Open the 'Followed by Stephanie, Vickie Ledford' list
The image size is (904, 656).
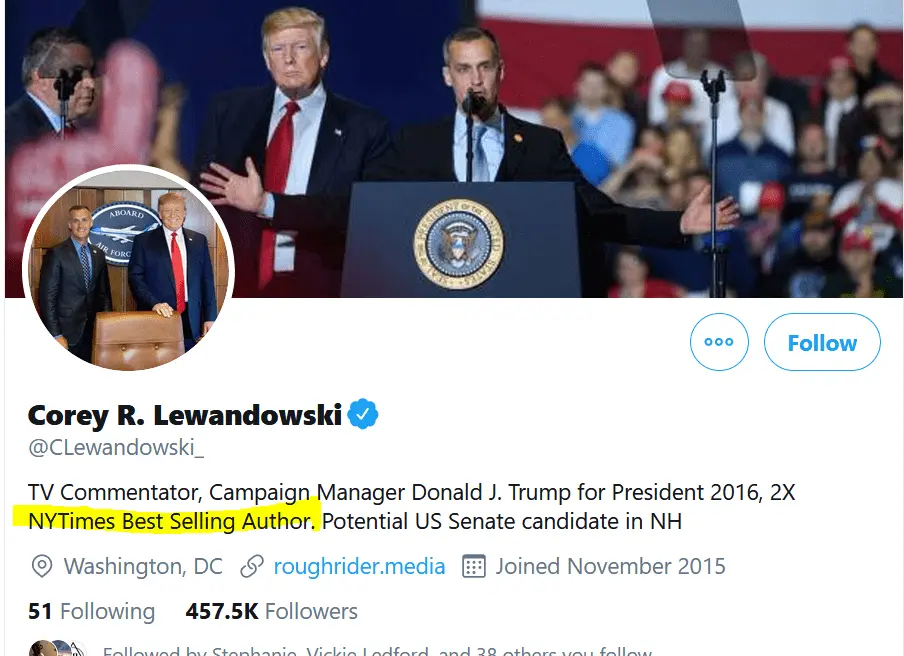[377, 650]
